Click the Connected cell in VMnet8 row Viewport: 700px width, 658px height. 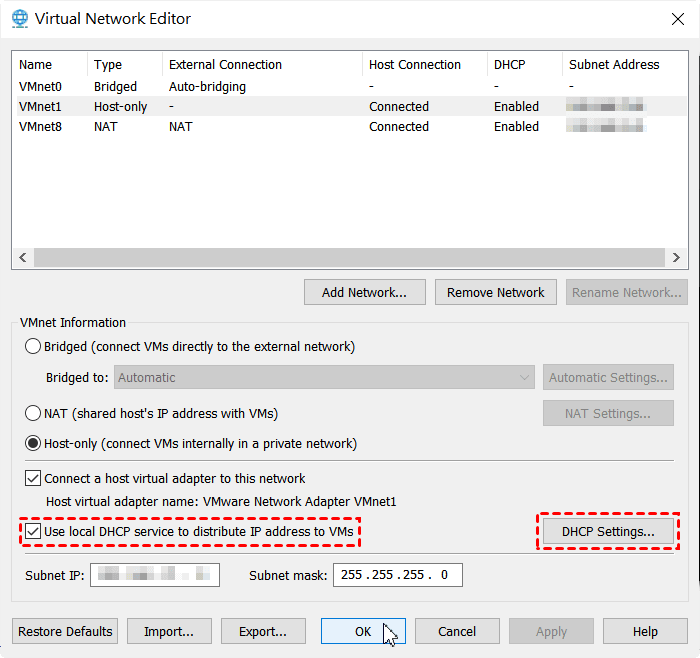tap(399, 127)
